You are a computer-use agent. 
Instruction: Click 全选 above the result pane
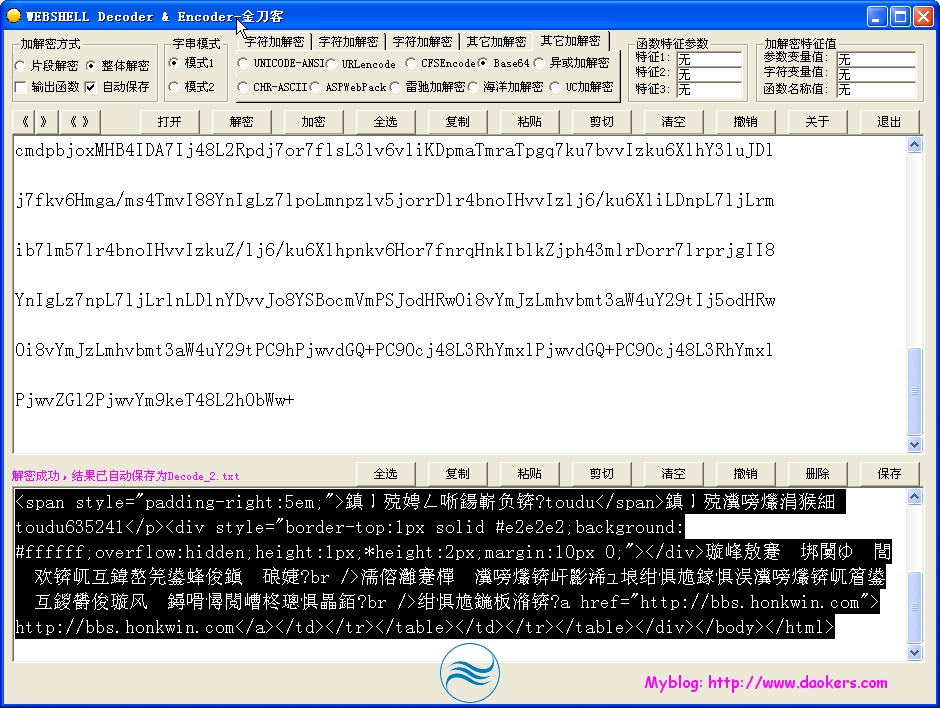pyautogui.click(x=385, y=474)
